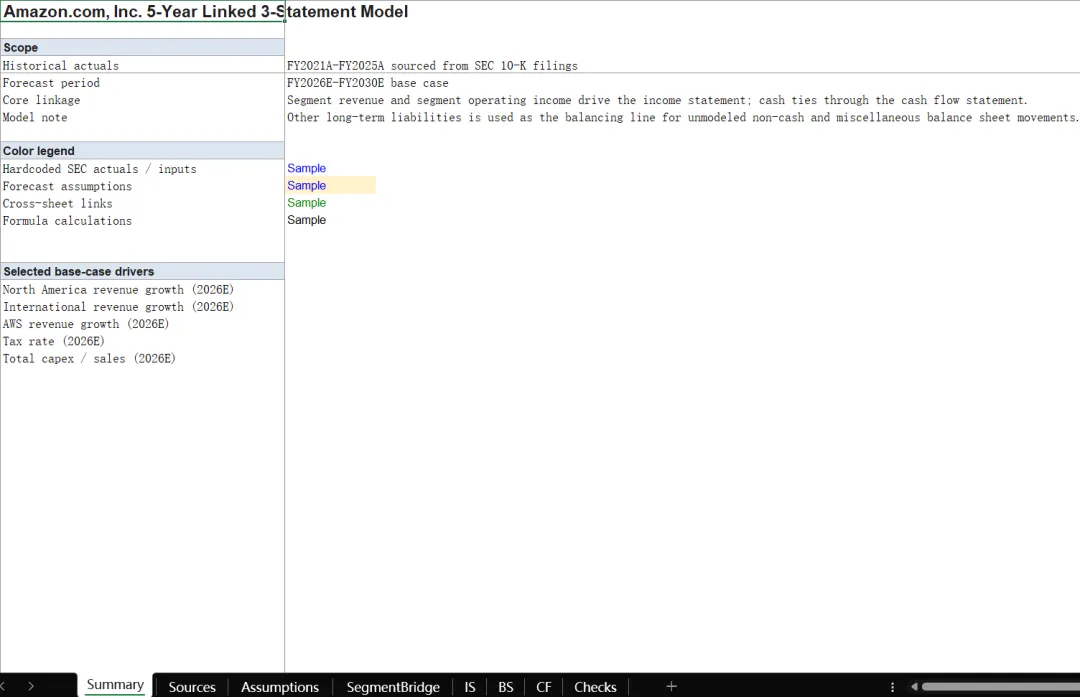Open the three-dot sheet options icon
Viewport: 1080px width, 697px height.
(892, 687)
